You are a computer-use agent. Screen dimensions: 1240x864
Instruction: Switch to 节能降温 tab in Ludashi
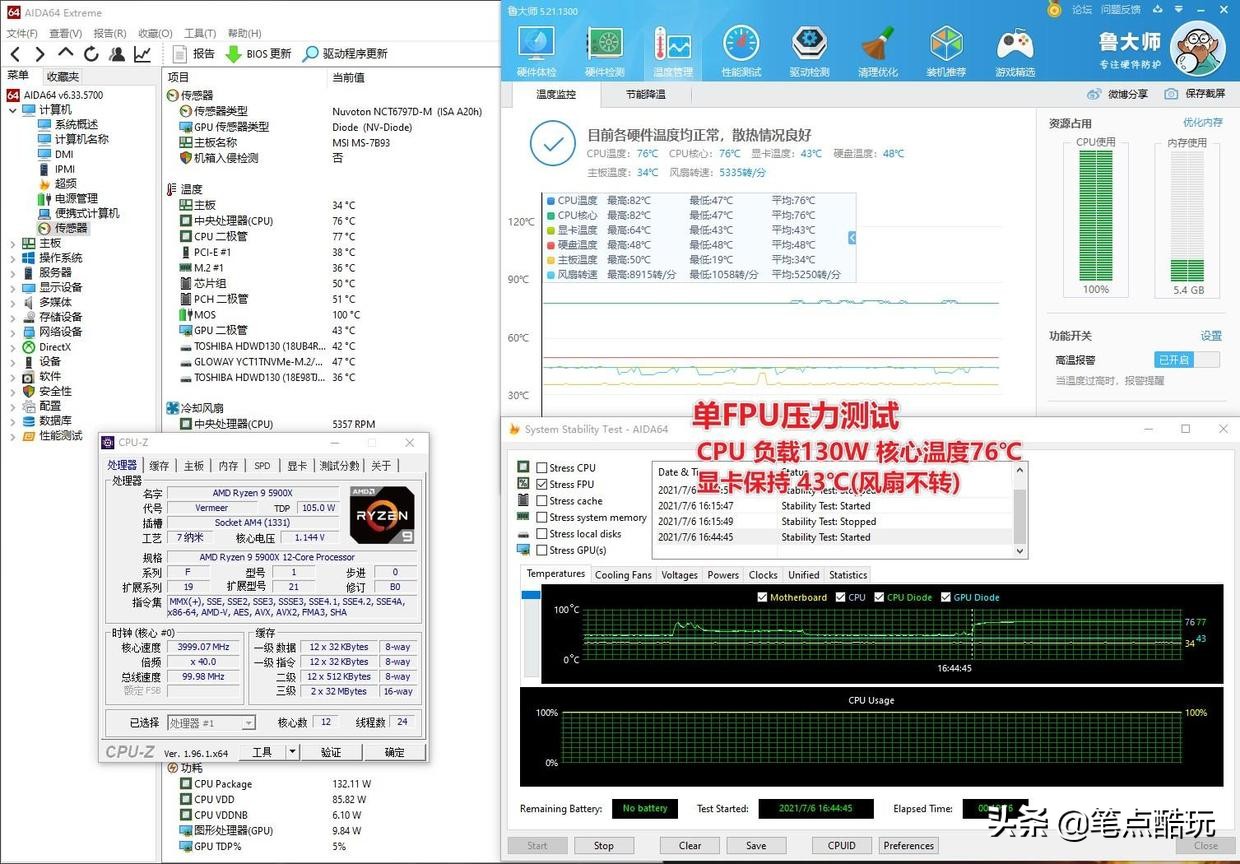(x=645, y=94)
